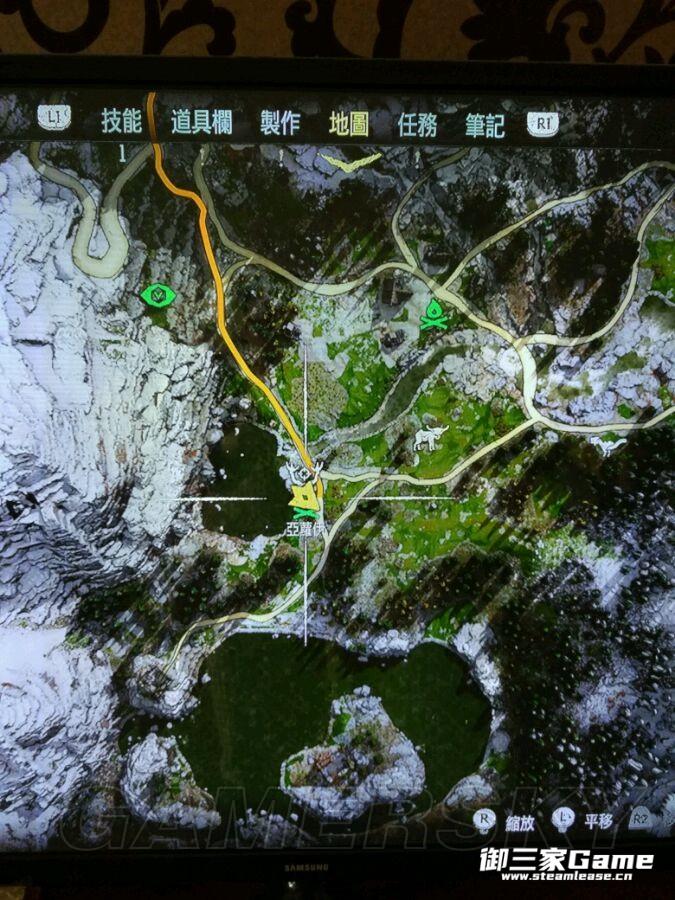Click the 縮放 zoom label

[520, 820]
